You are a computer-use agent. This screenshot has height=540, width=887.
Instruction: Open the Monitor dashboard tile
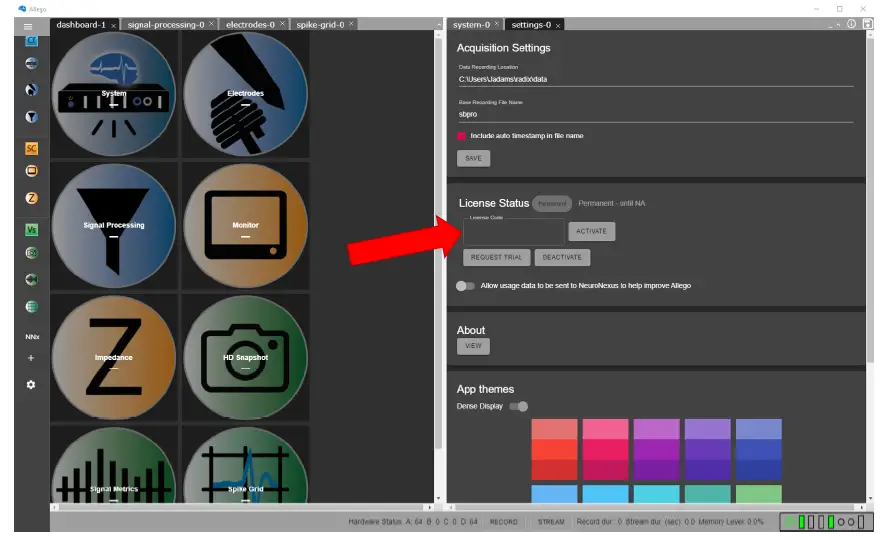[x=246, y=226]
